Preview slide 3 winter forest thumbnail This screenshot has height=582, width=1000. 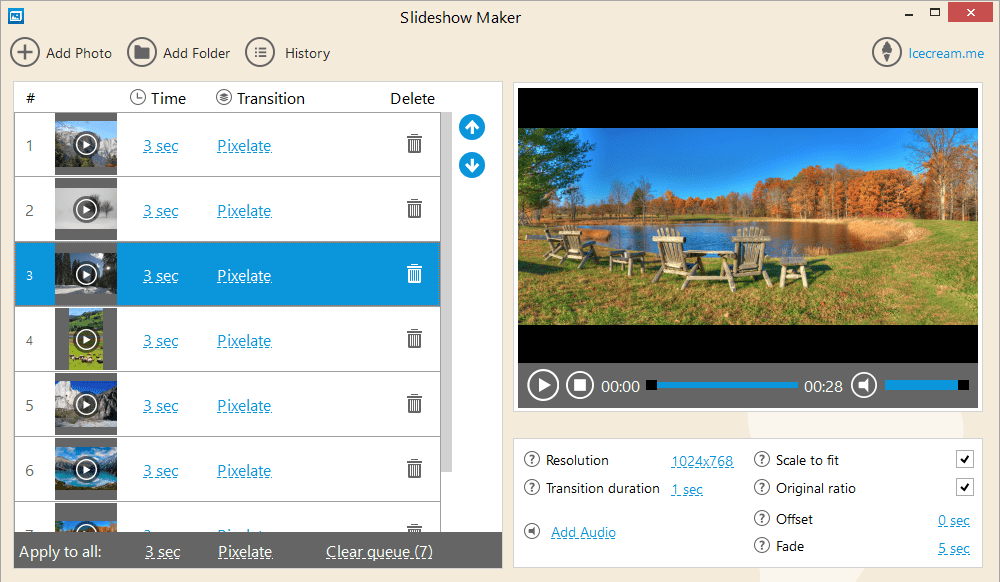(86, 274)
